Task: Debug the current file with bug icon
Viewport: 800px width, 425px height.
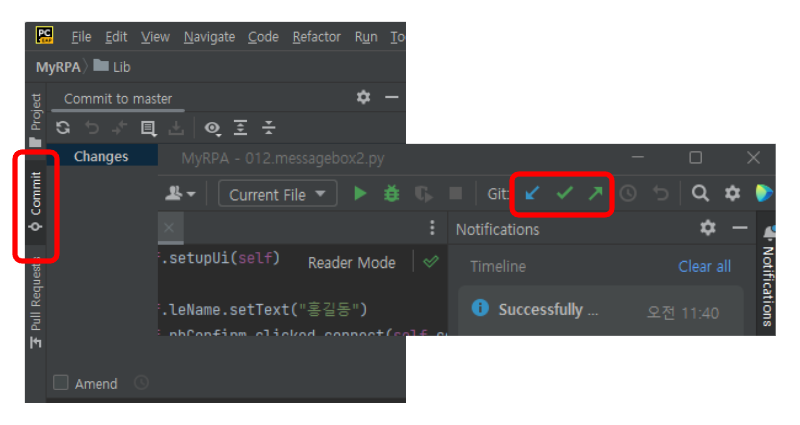Action: (391, 193)
